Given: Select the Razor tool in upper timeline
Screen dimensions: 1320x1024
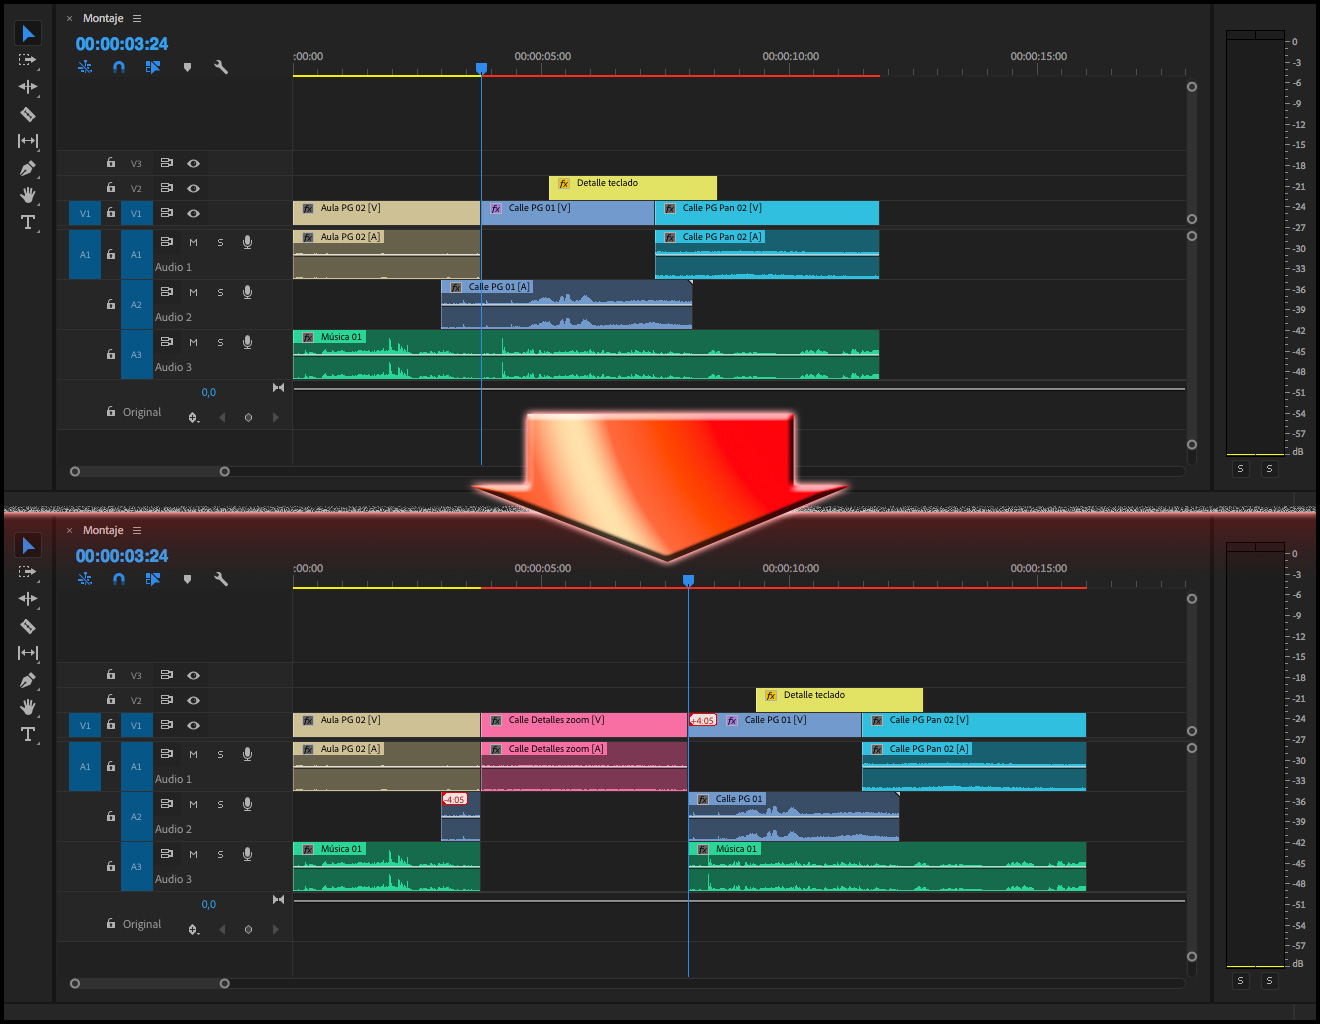Looking at the screenshot, I should coord(28,114).
